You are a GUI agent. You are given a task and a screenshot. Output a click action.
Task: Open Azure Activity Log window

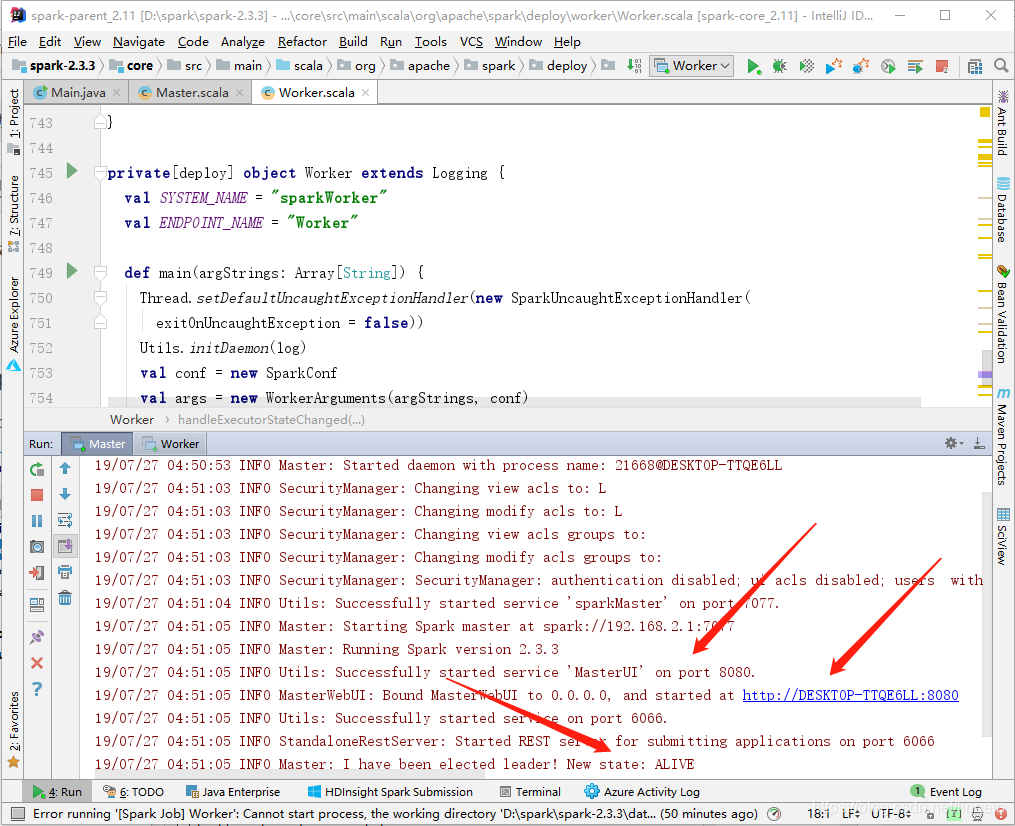(x=642, y=792)
